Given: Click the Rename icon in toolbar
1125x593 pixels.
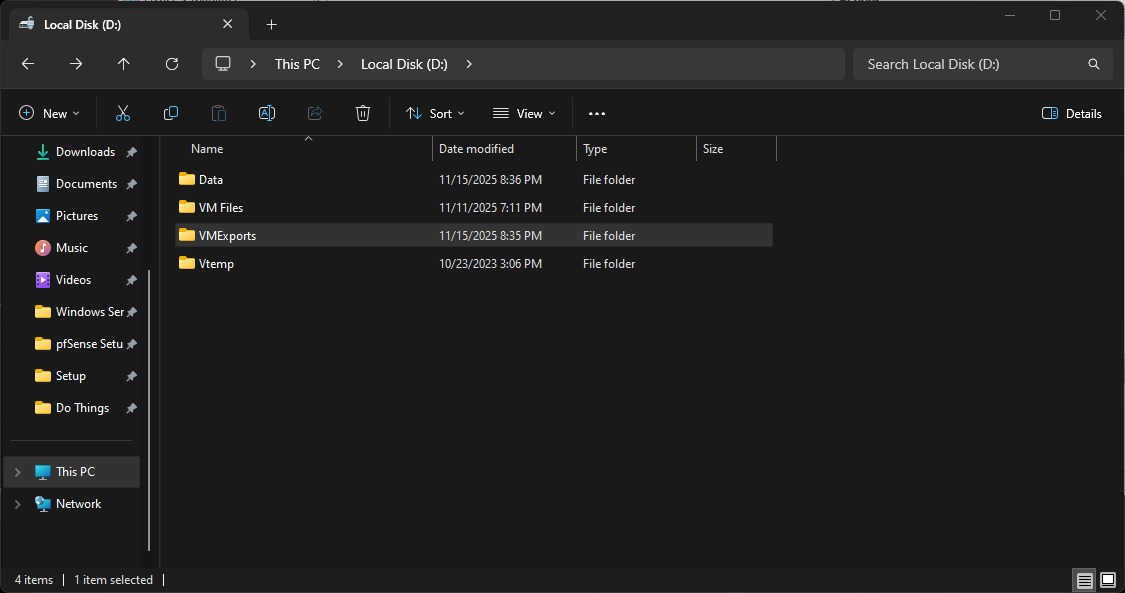Looking at the screenshot, I should point(267,114).
